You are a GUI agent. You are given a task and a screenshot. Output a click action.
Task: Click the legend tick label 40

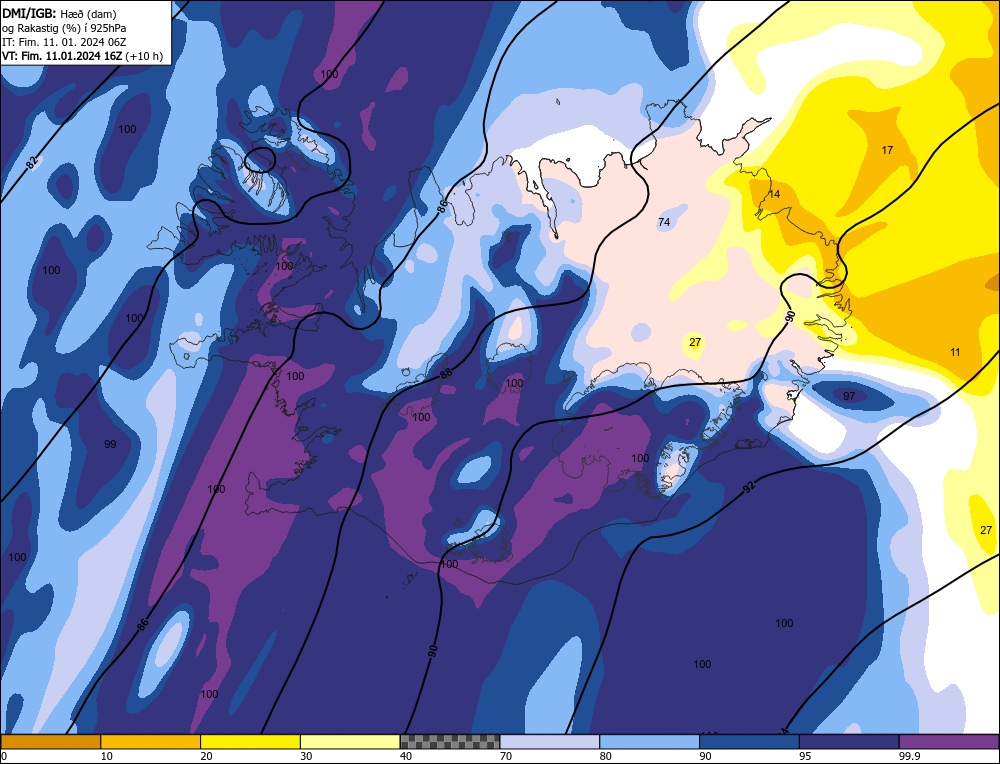(x=406, y=756)
